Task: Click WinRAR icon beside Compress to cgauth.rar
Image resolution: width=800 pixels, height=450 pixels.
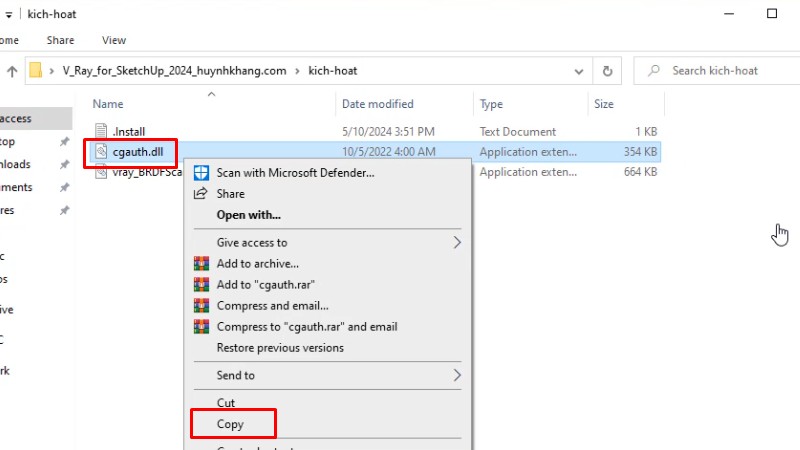Action: 201,326
